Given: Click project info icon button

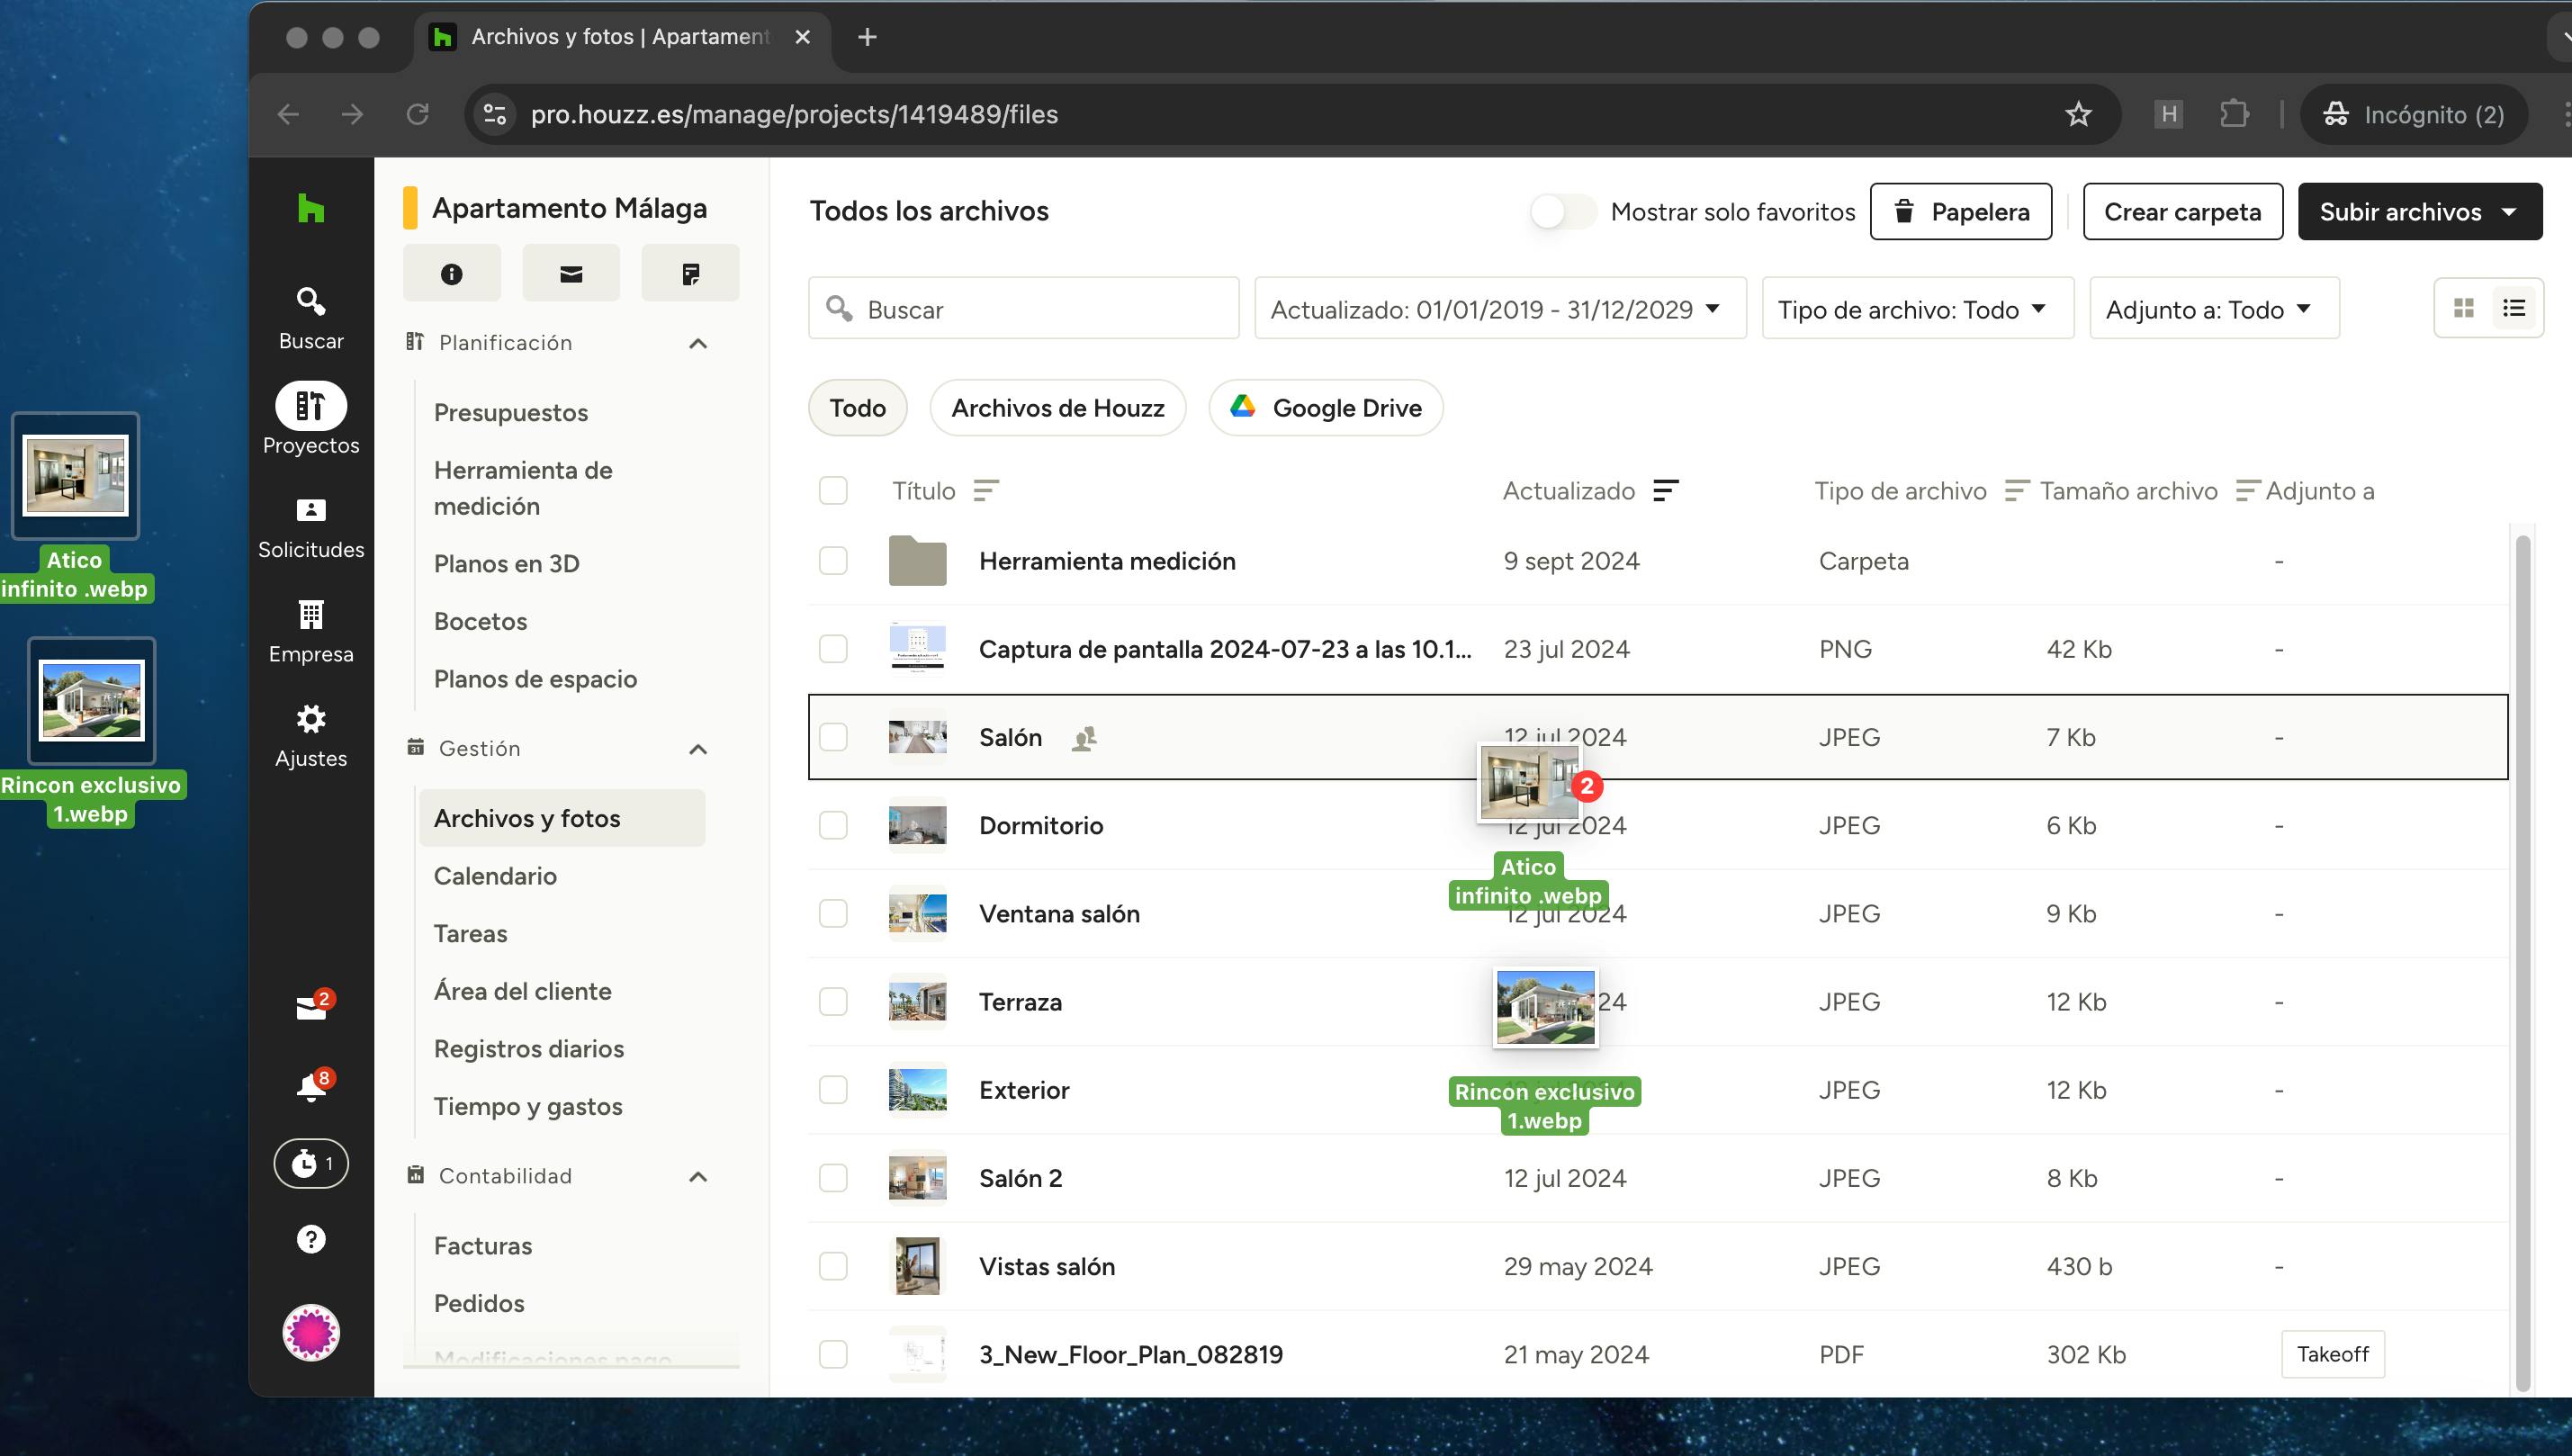Looking at the screenshot, I should pyautogui.click(x=451, y=274).
